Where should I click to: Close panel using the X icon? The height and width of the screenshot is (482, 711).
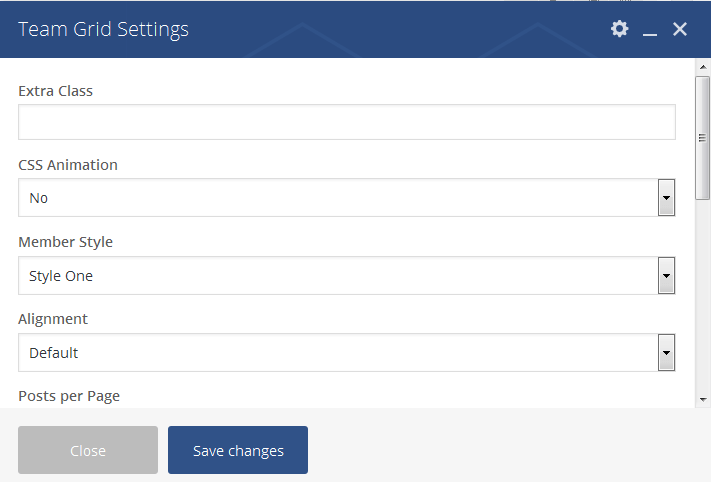coord(680,29)
